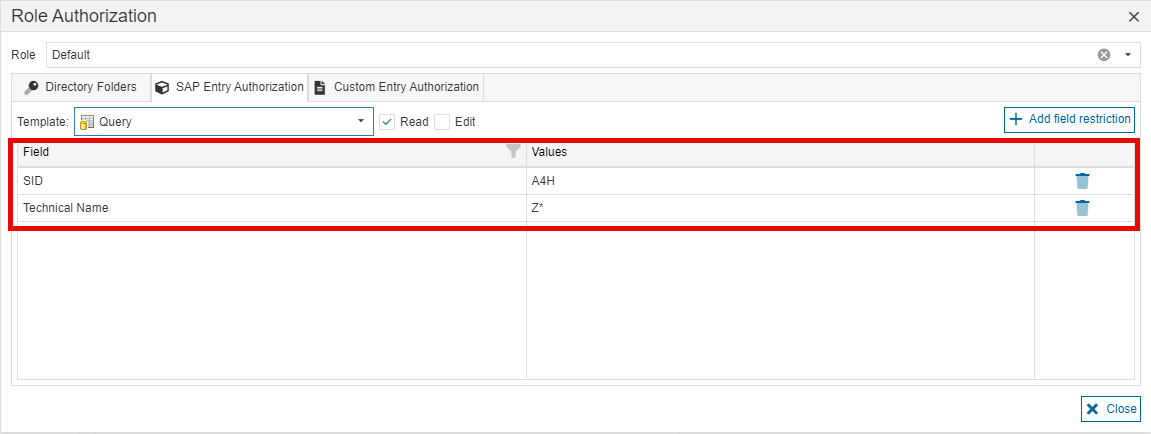Viewport: 1151px width, 434px height.
Task: Open the Role dropdown arrow
Action: tap(1128, 55)
